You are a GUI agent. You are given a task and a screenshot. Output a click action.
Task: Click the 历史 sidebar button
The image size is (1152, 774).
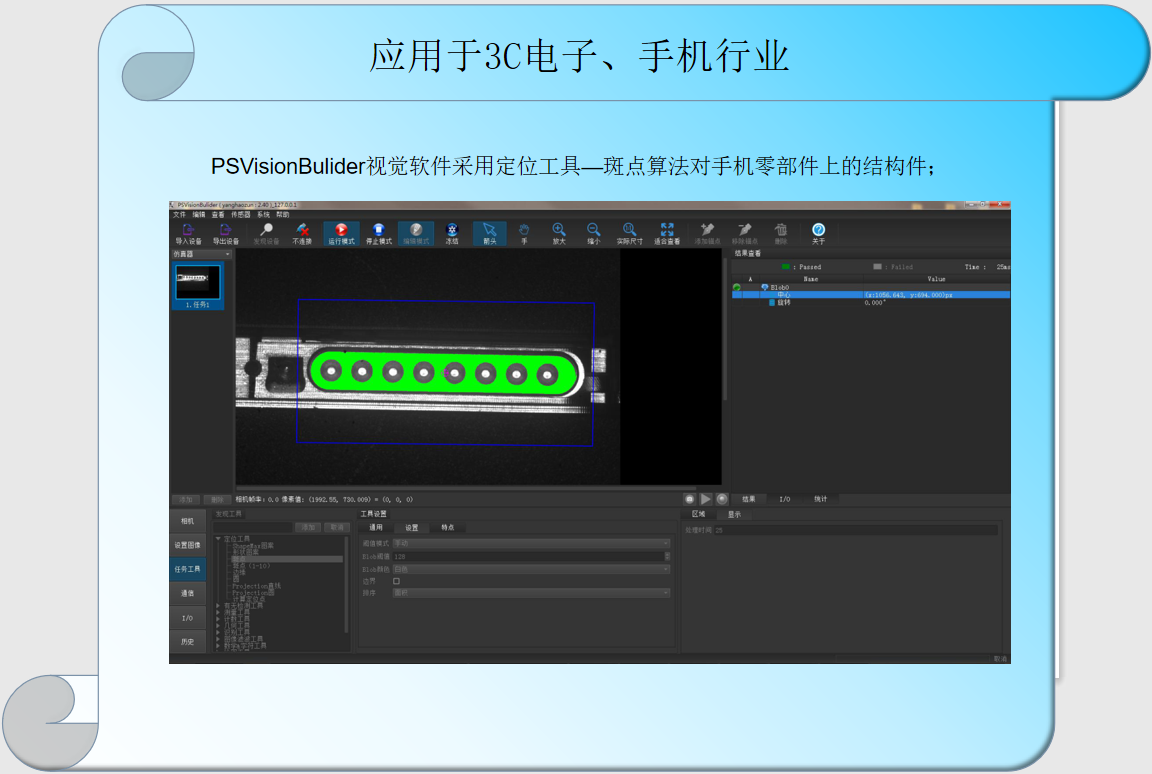(x=188, y=641)
